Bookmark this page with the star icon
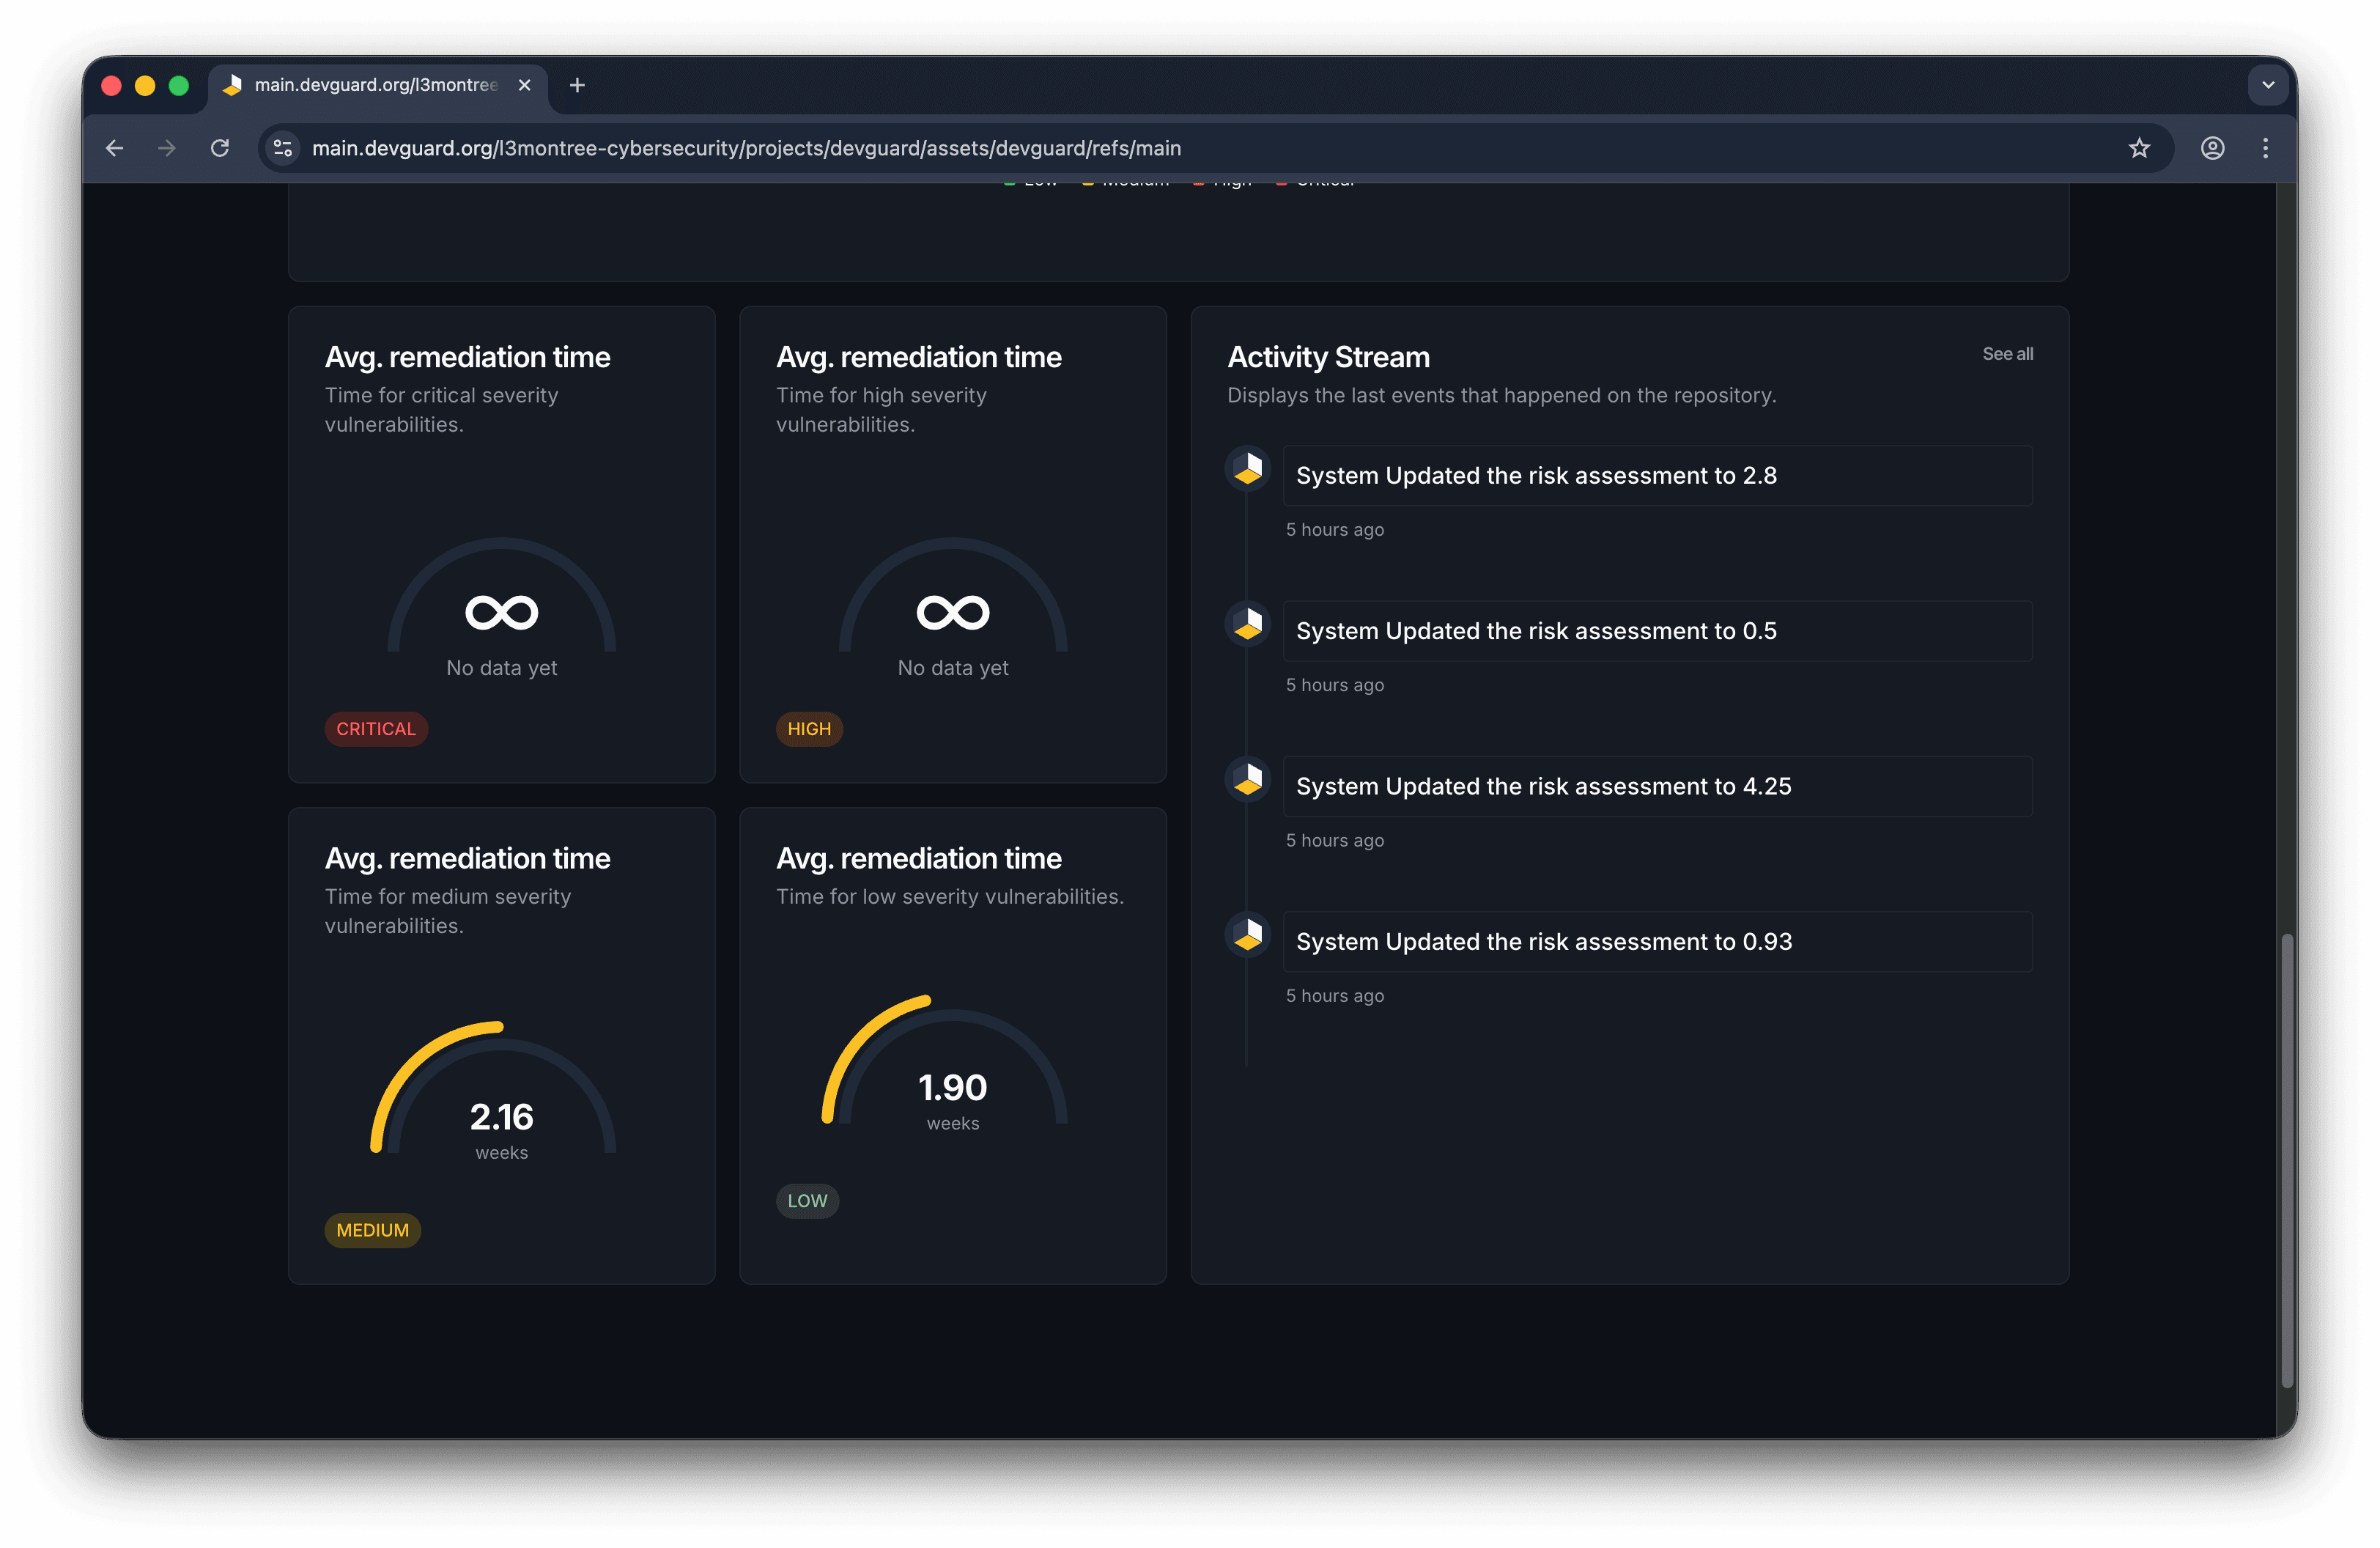Screen dimensions: 2380x1548 click(2139, 148)
